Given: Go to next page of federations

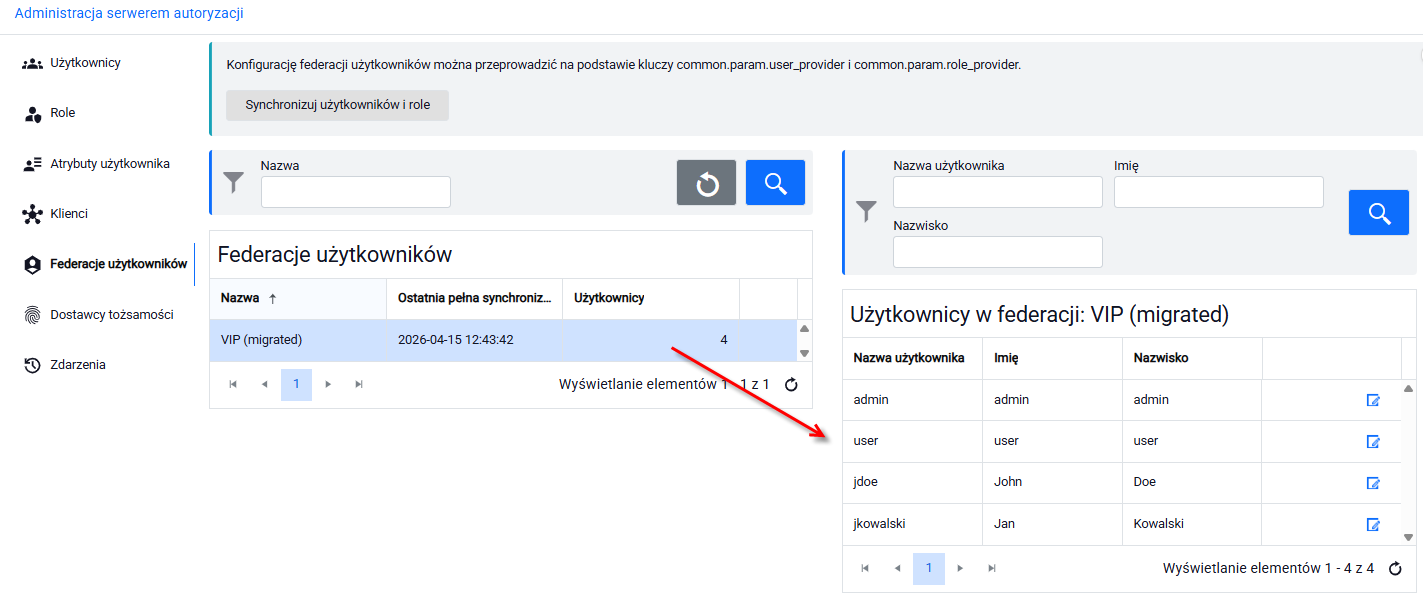Looking at the screenshot, I should (328, 385).
